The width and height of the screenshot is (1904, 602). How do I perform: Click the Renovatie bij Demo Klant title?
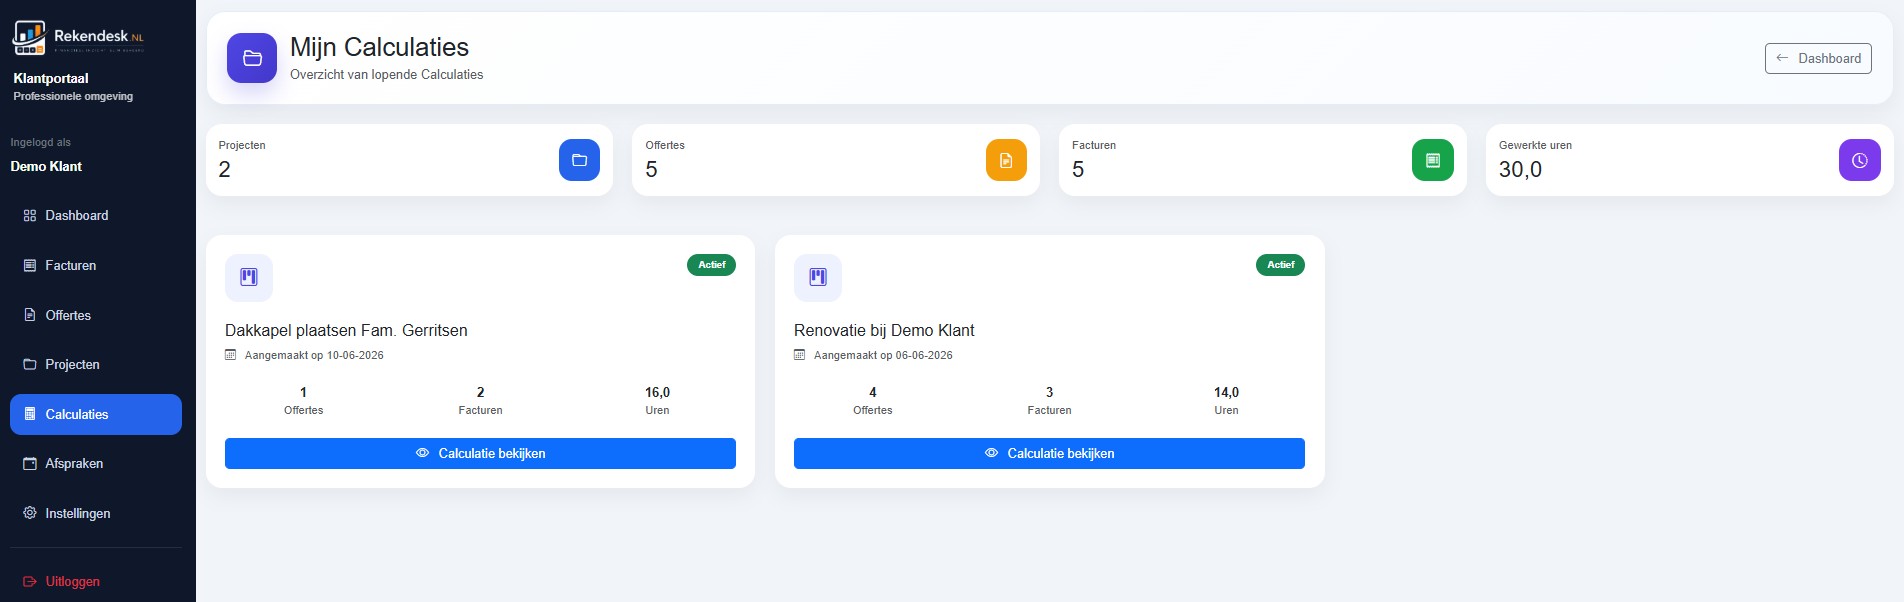click(884, 331)
